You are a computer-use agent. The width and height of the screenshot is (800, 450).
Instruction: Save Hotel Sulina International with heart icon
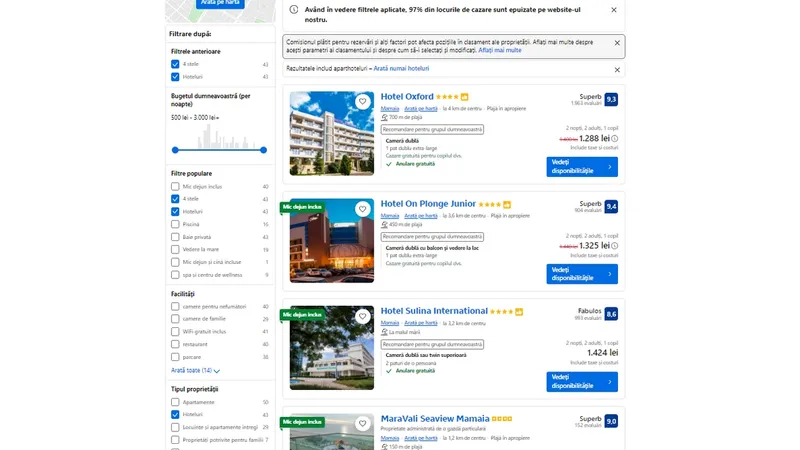tap(363, 316)
